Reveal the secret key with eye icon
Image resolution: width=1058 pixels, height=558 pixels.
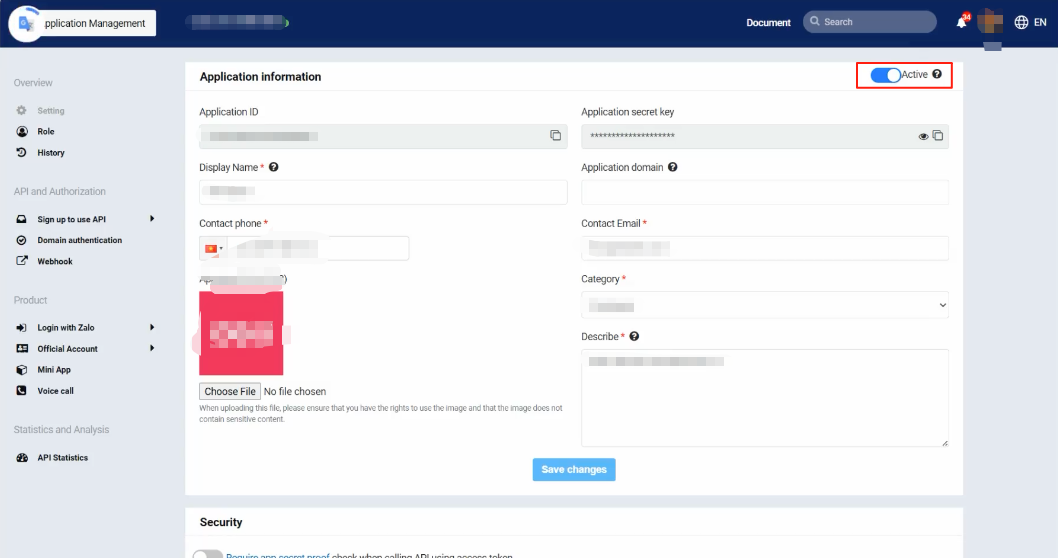924,136
